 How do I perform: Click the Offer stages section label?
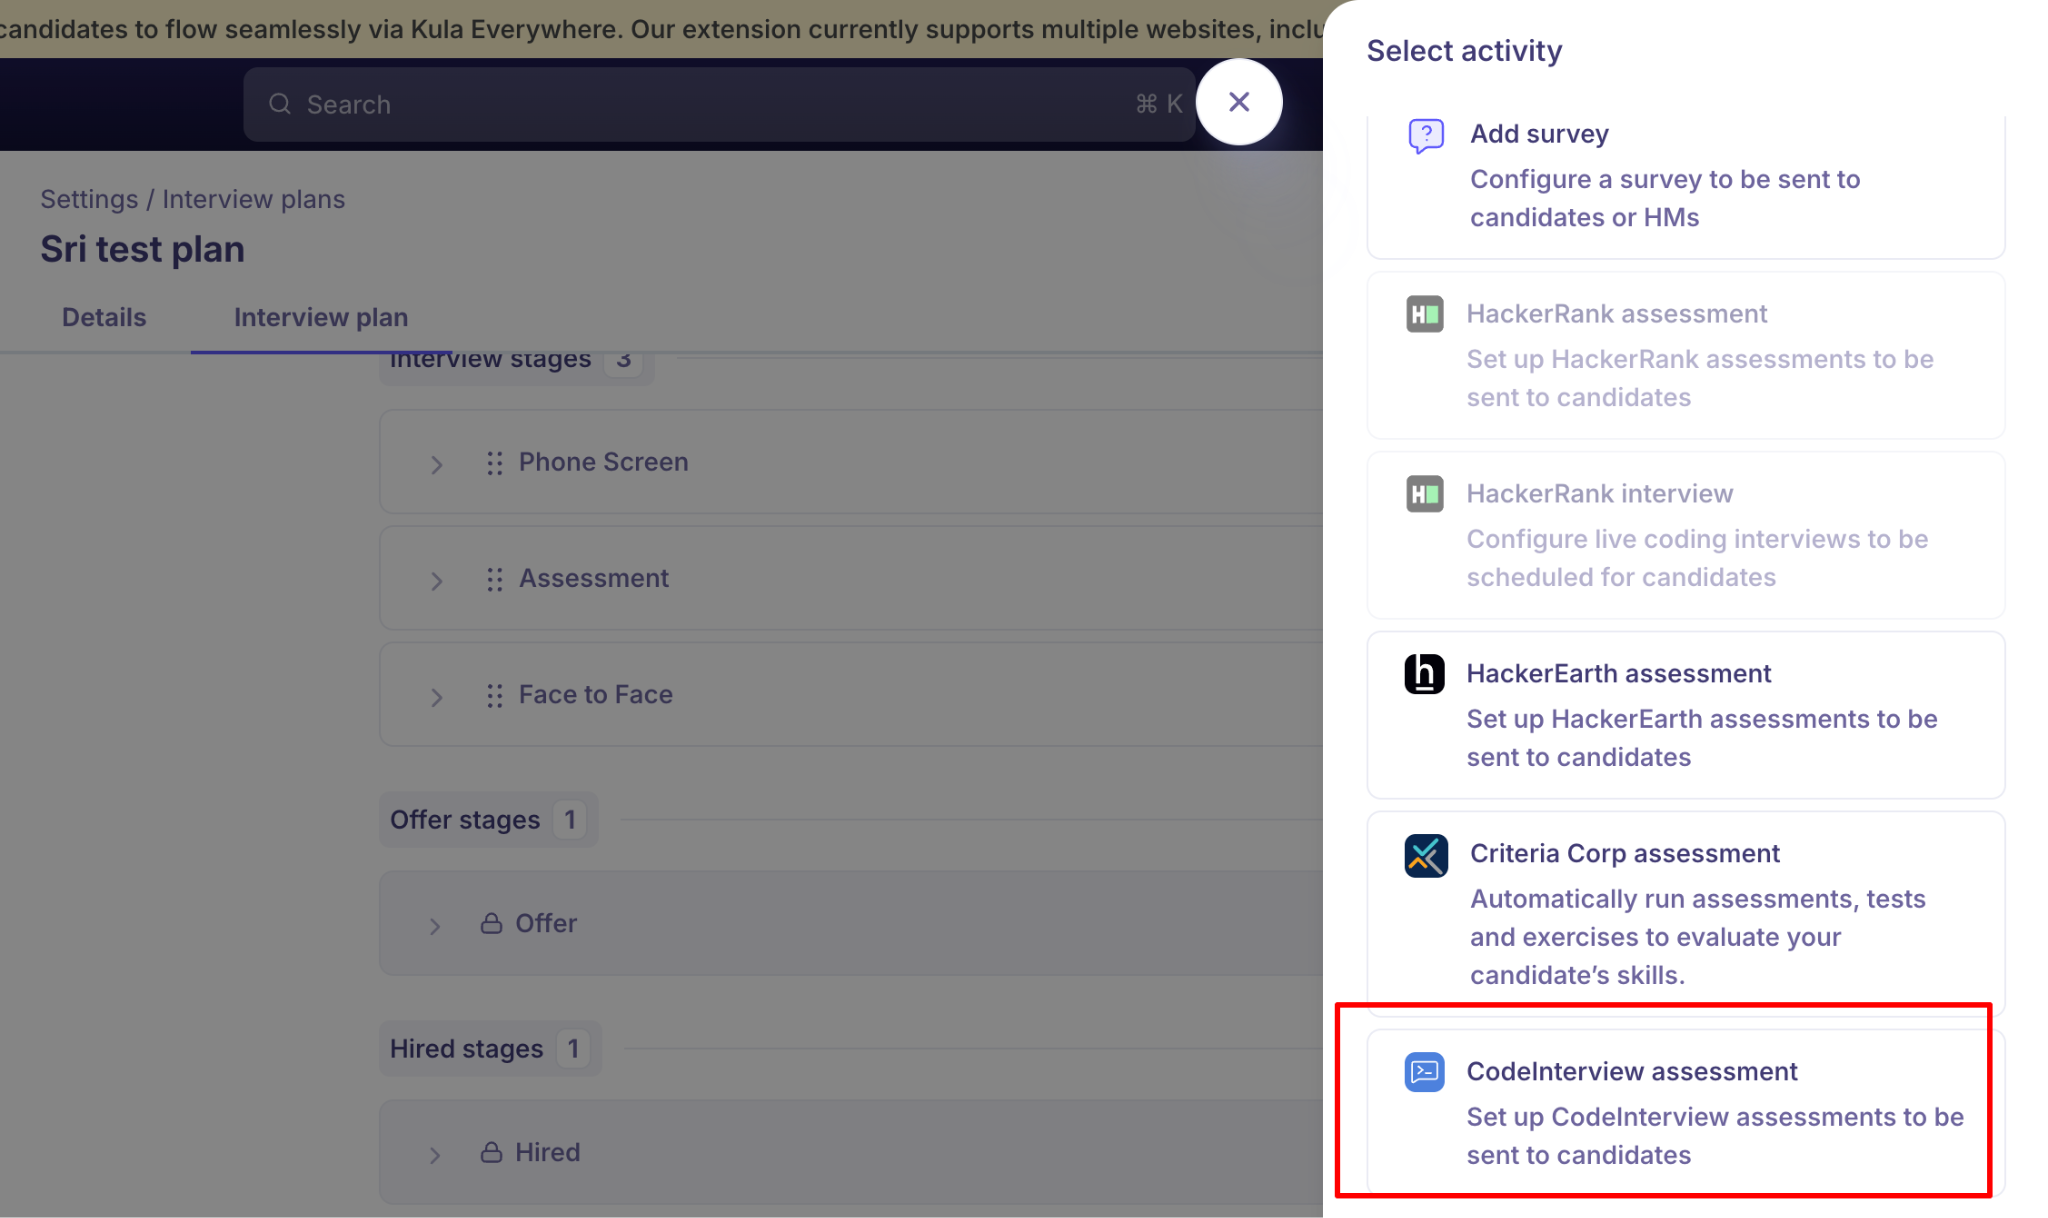pyautogui.click(x=465, y=820)
